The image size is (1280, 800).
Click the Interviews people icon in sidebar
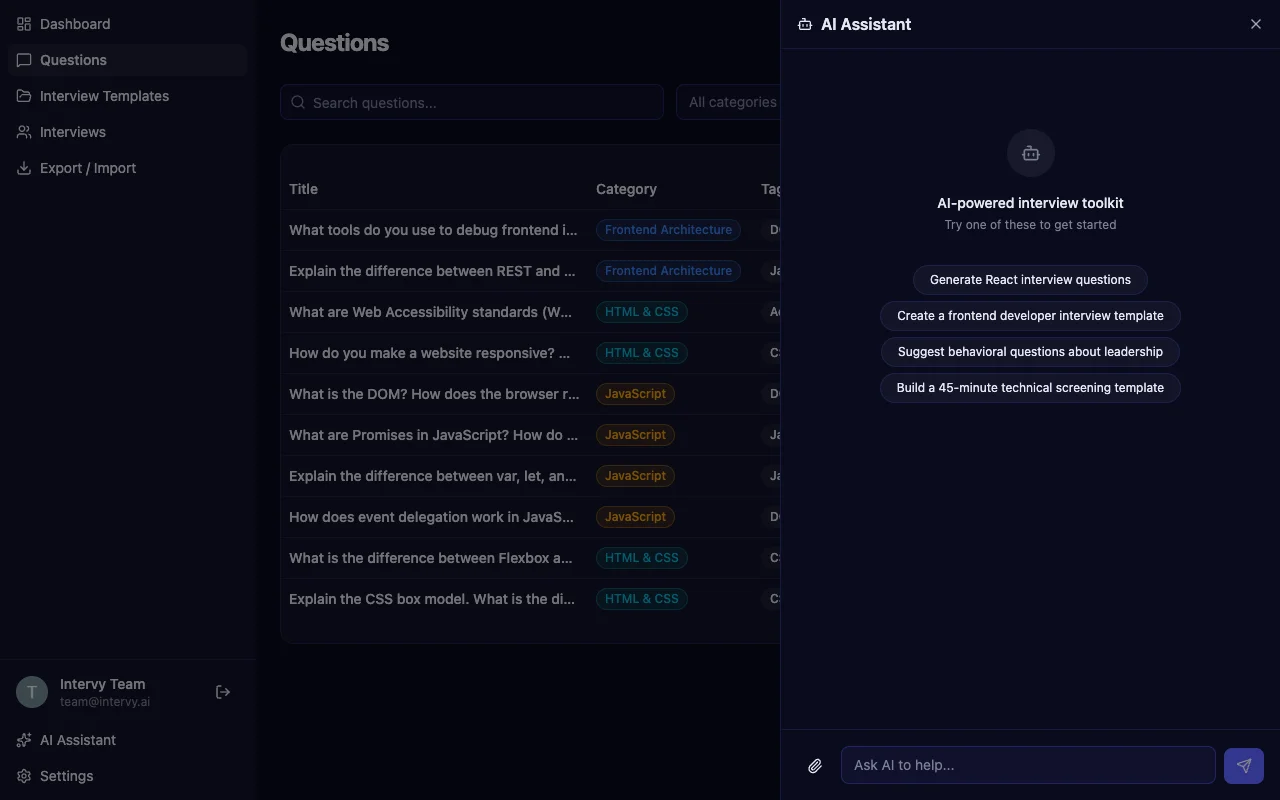pyautogui.click(x=23, y=131)
